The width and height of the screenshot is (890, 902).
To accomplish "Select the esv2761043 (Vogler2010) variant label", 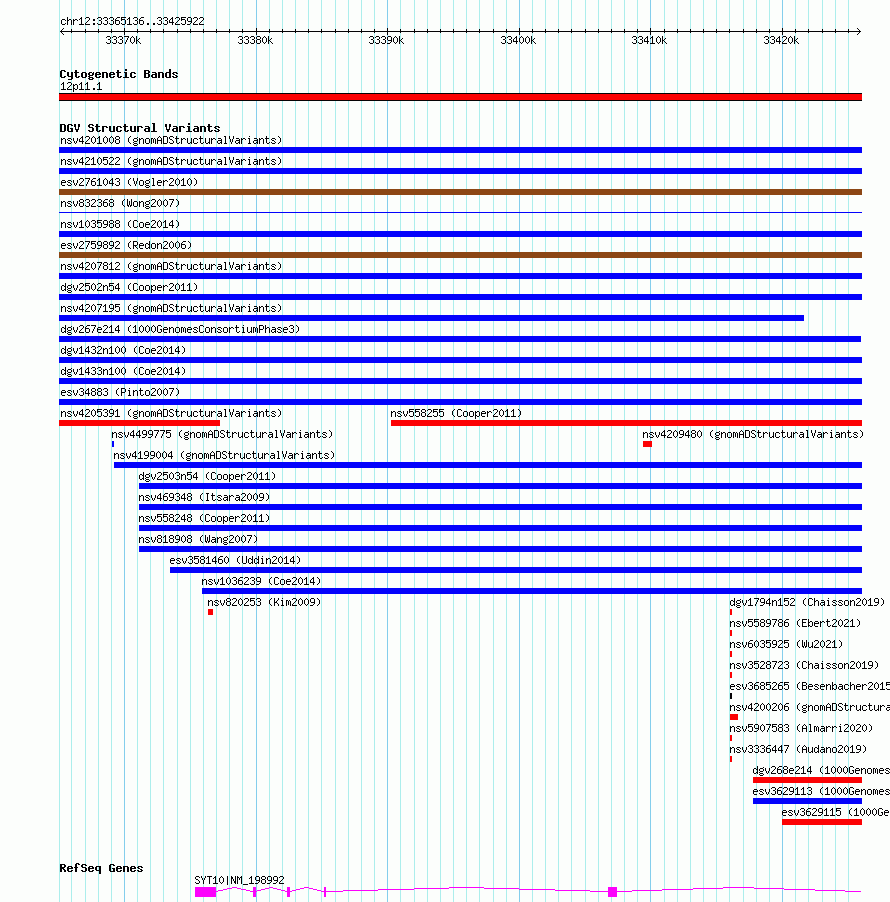I will pos(129,182).
